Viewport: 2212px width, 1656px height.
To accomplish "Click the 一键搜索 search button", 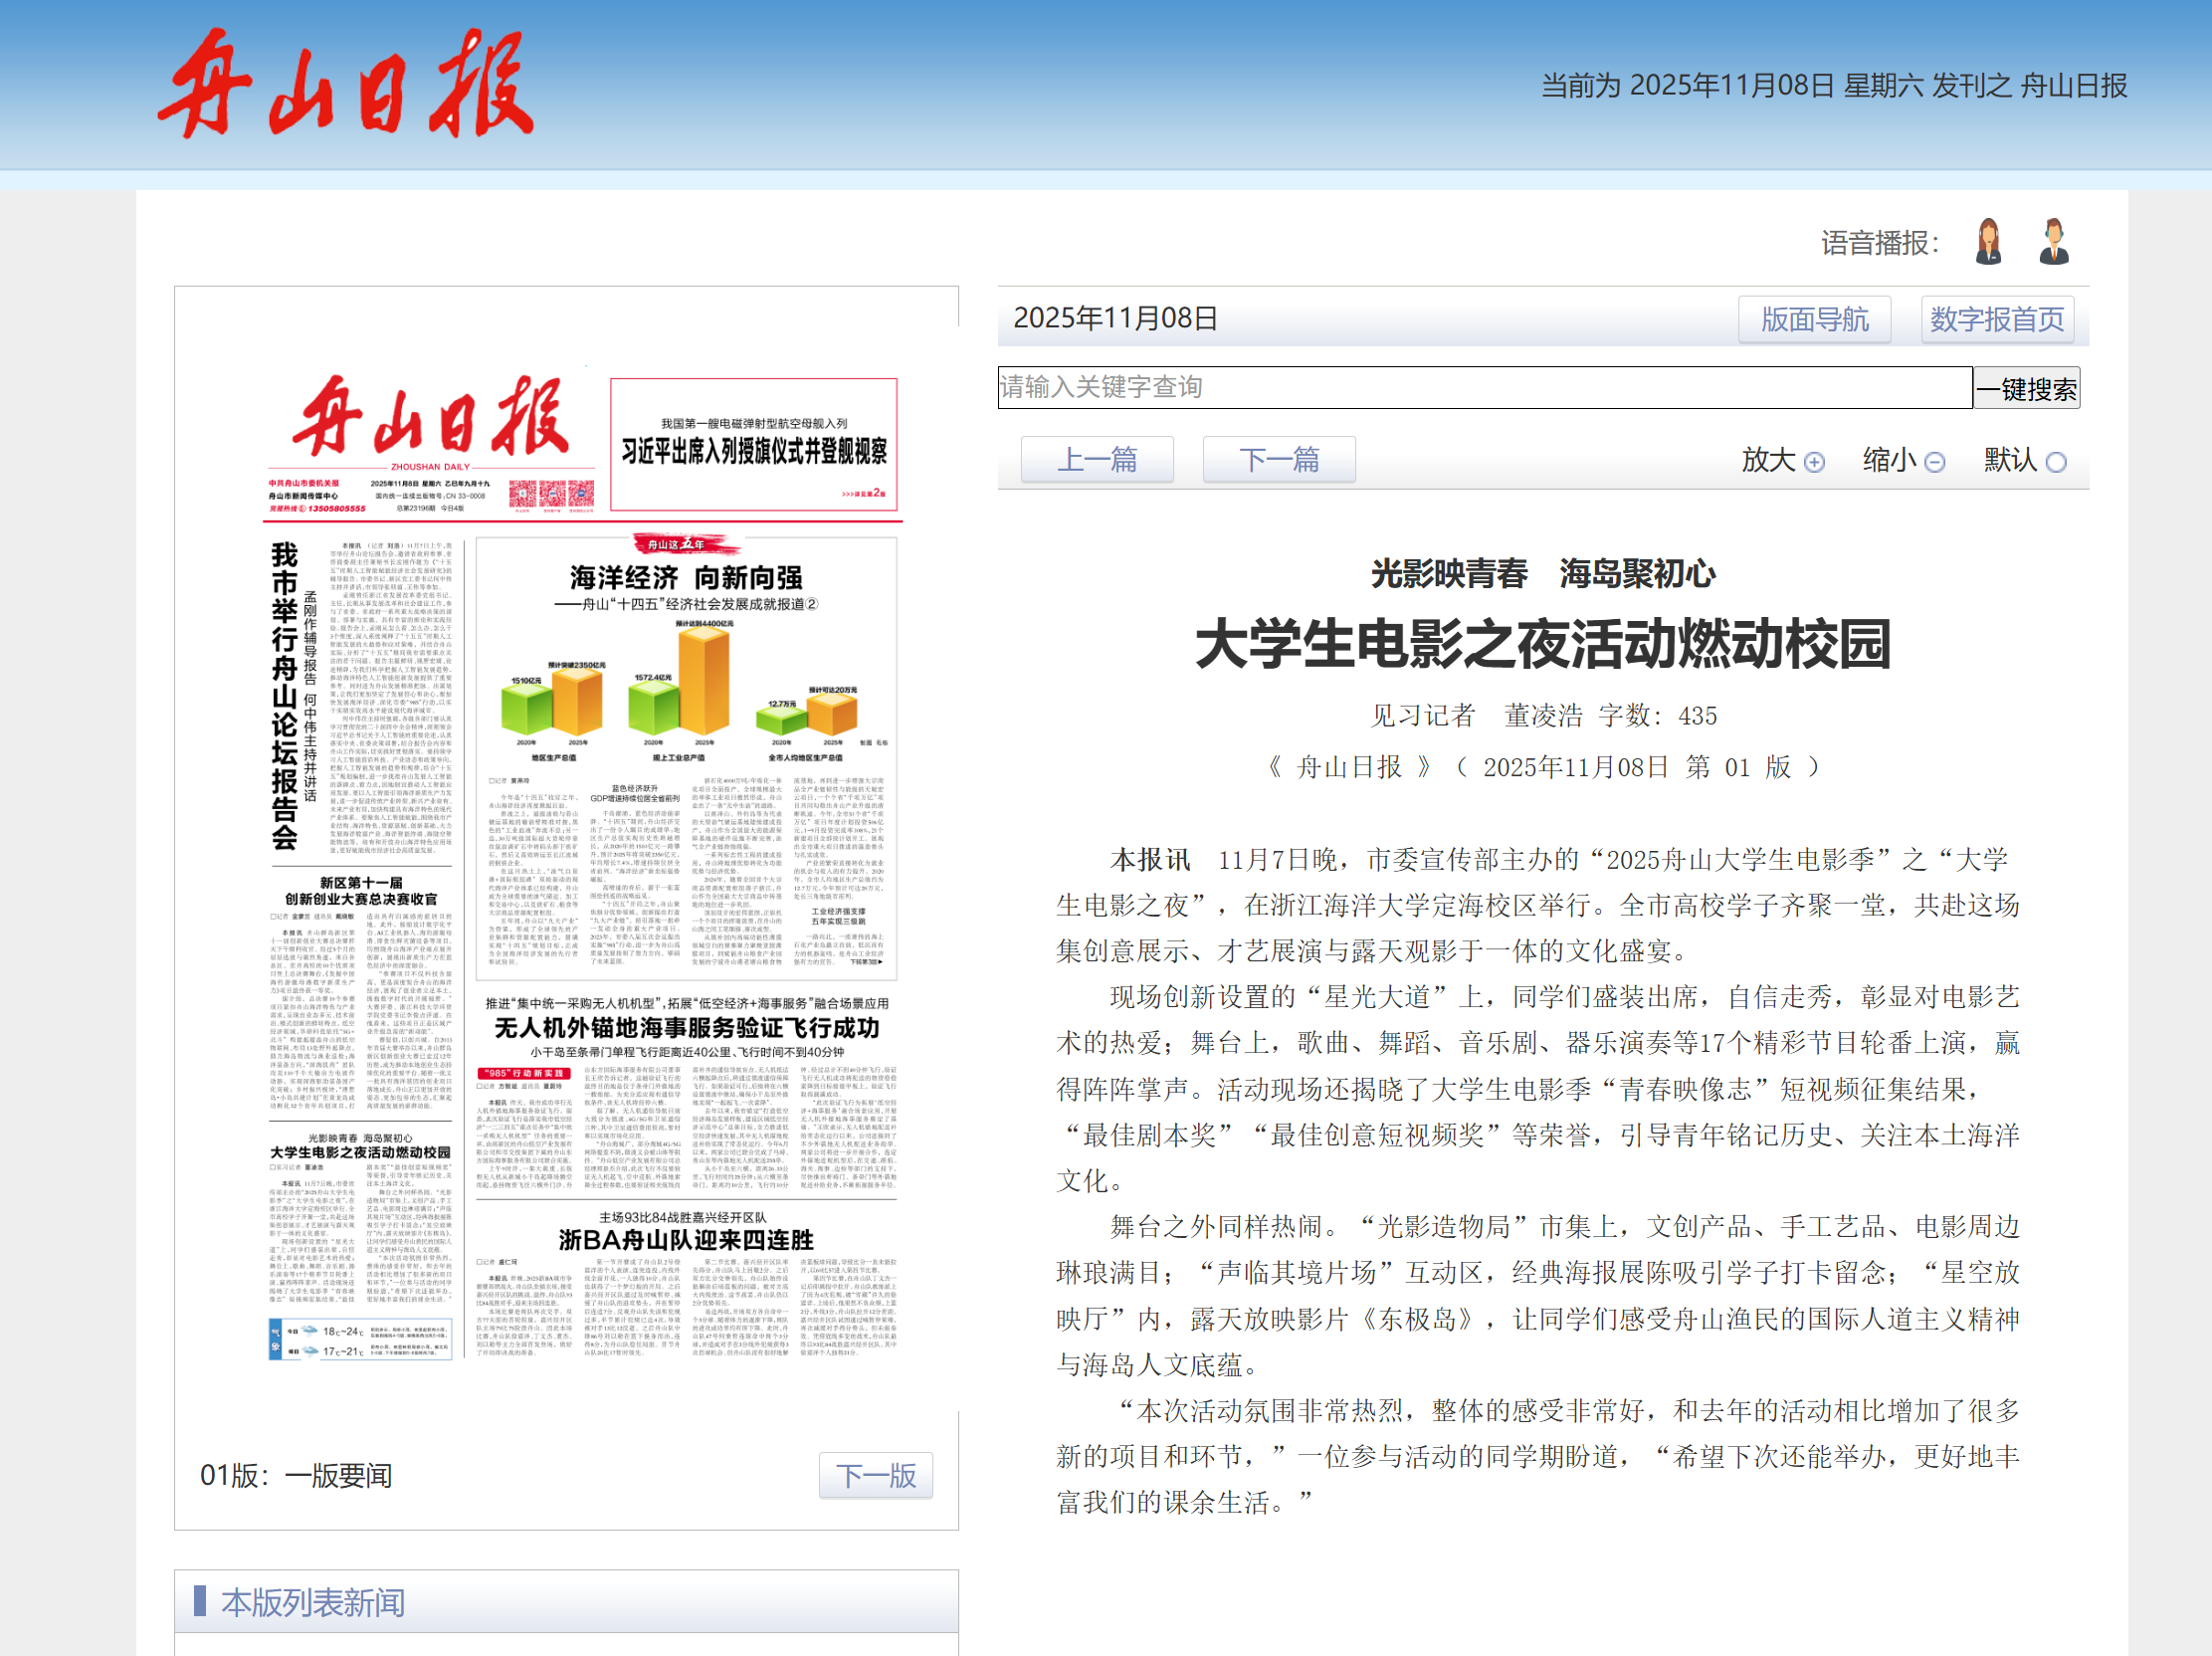I will (x=2026, y=388).
